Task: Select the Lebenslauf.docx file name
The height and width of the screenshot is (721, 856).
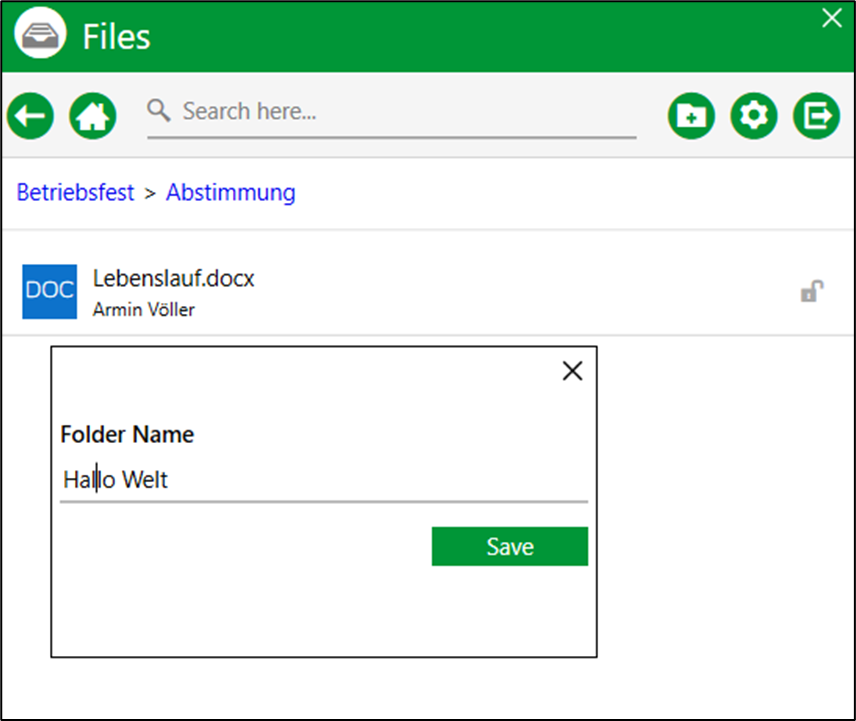Action: pyautogui.click(x=174, y=278)
